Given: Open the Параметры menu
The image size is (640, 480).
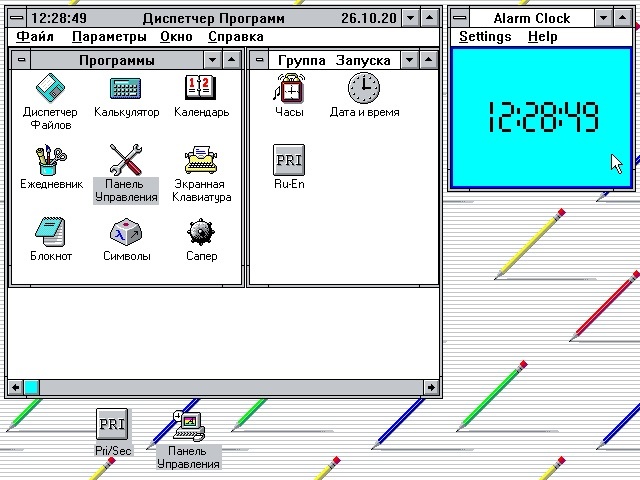Looking at the screenshot, I should point(109,37).
